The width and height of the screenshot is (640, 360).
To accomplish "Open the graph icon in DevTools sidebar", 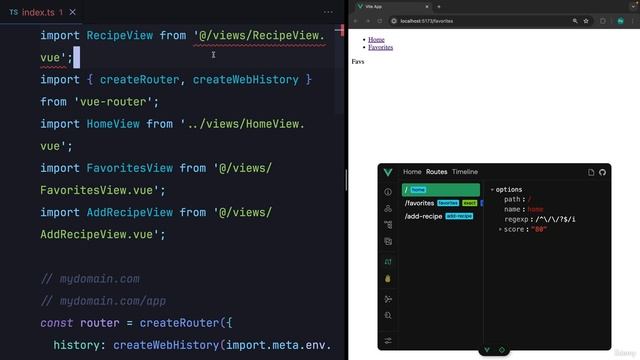I will click(x=388, y=299).
